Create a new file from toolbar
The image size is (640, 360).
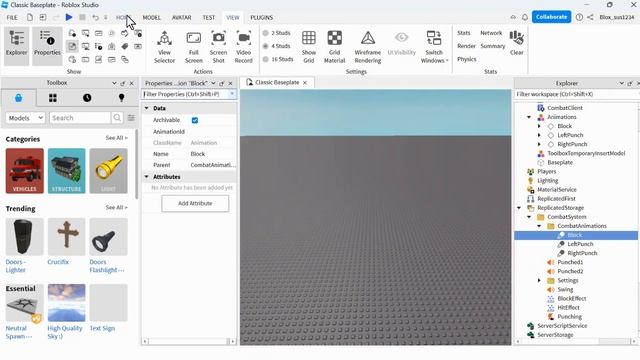pyautogui.click(x=30, y=17)
